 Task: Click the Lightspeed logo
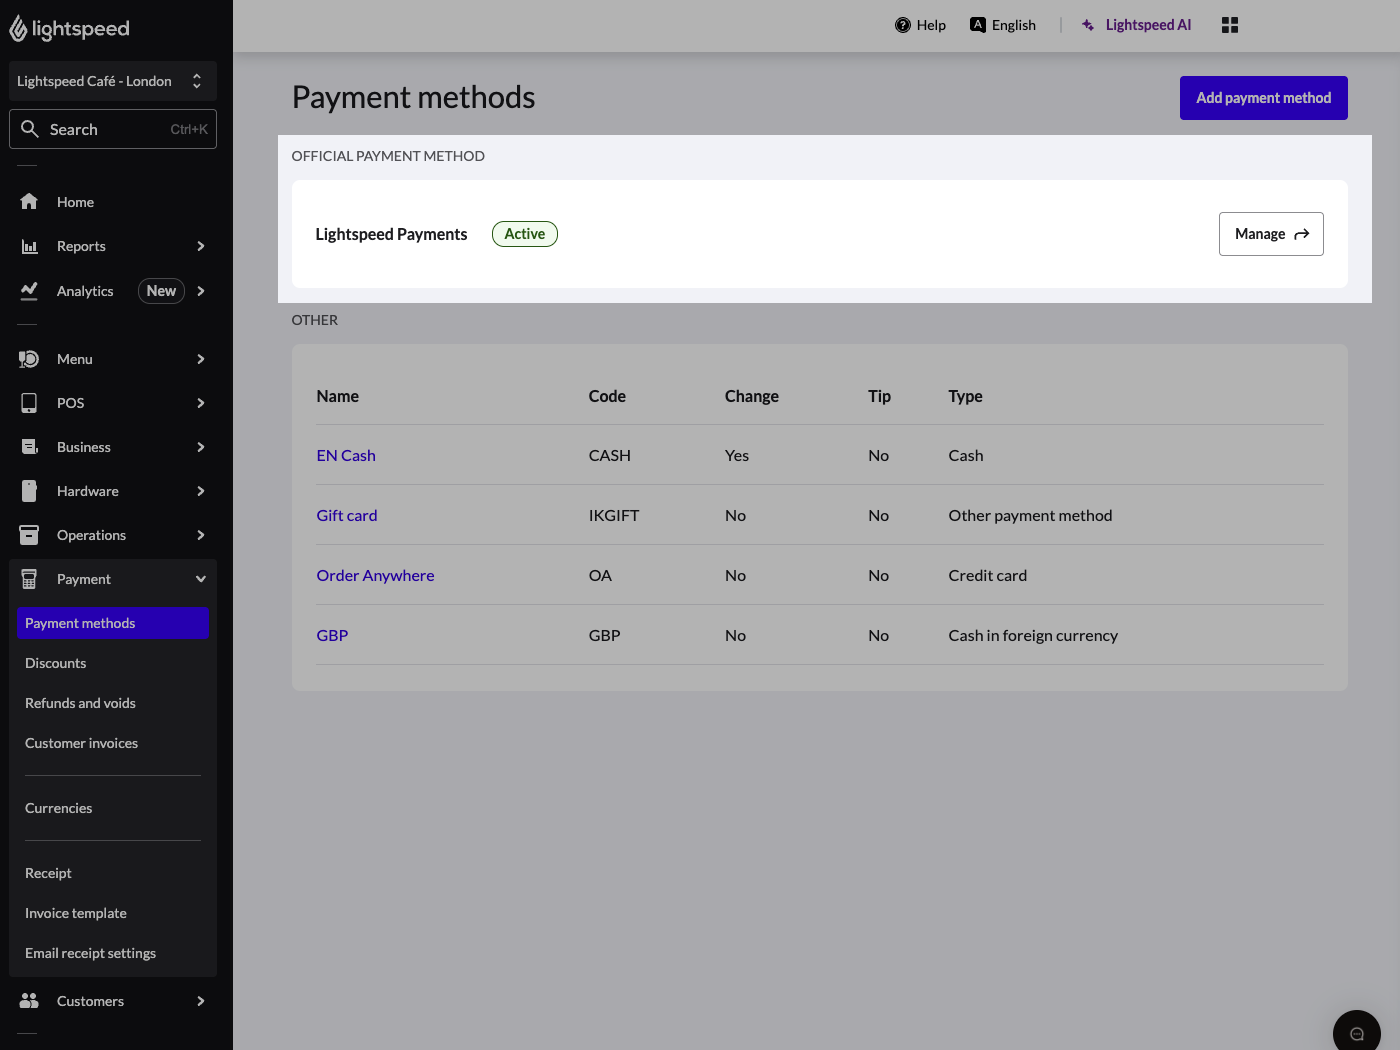point(69,28)
